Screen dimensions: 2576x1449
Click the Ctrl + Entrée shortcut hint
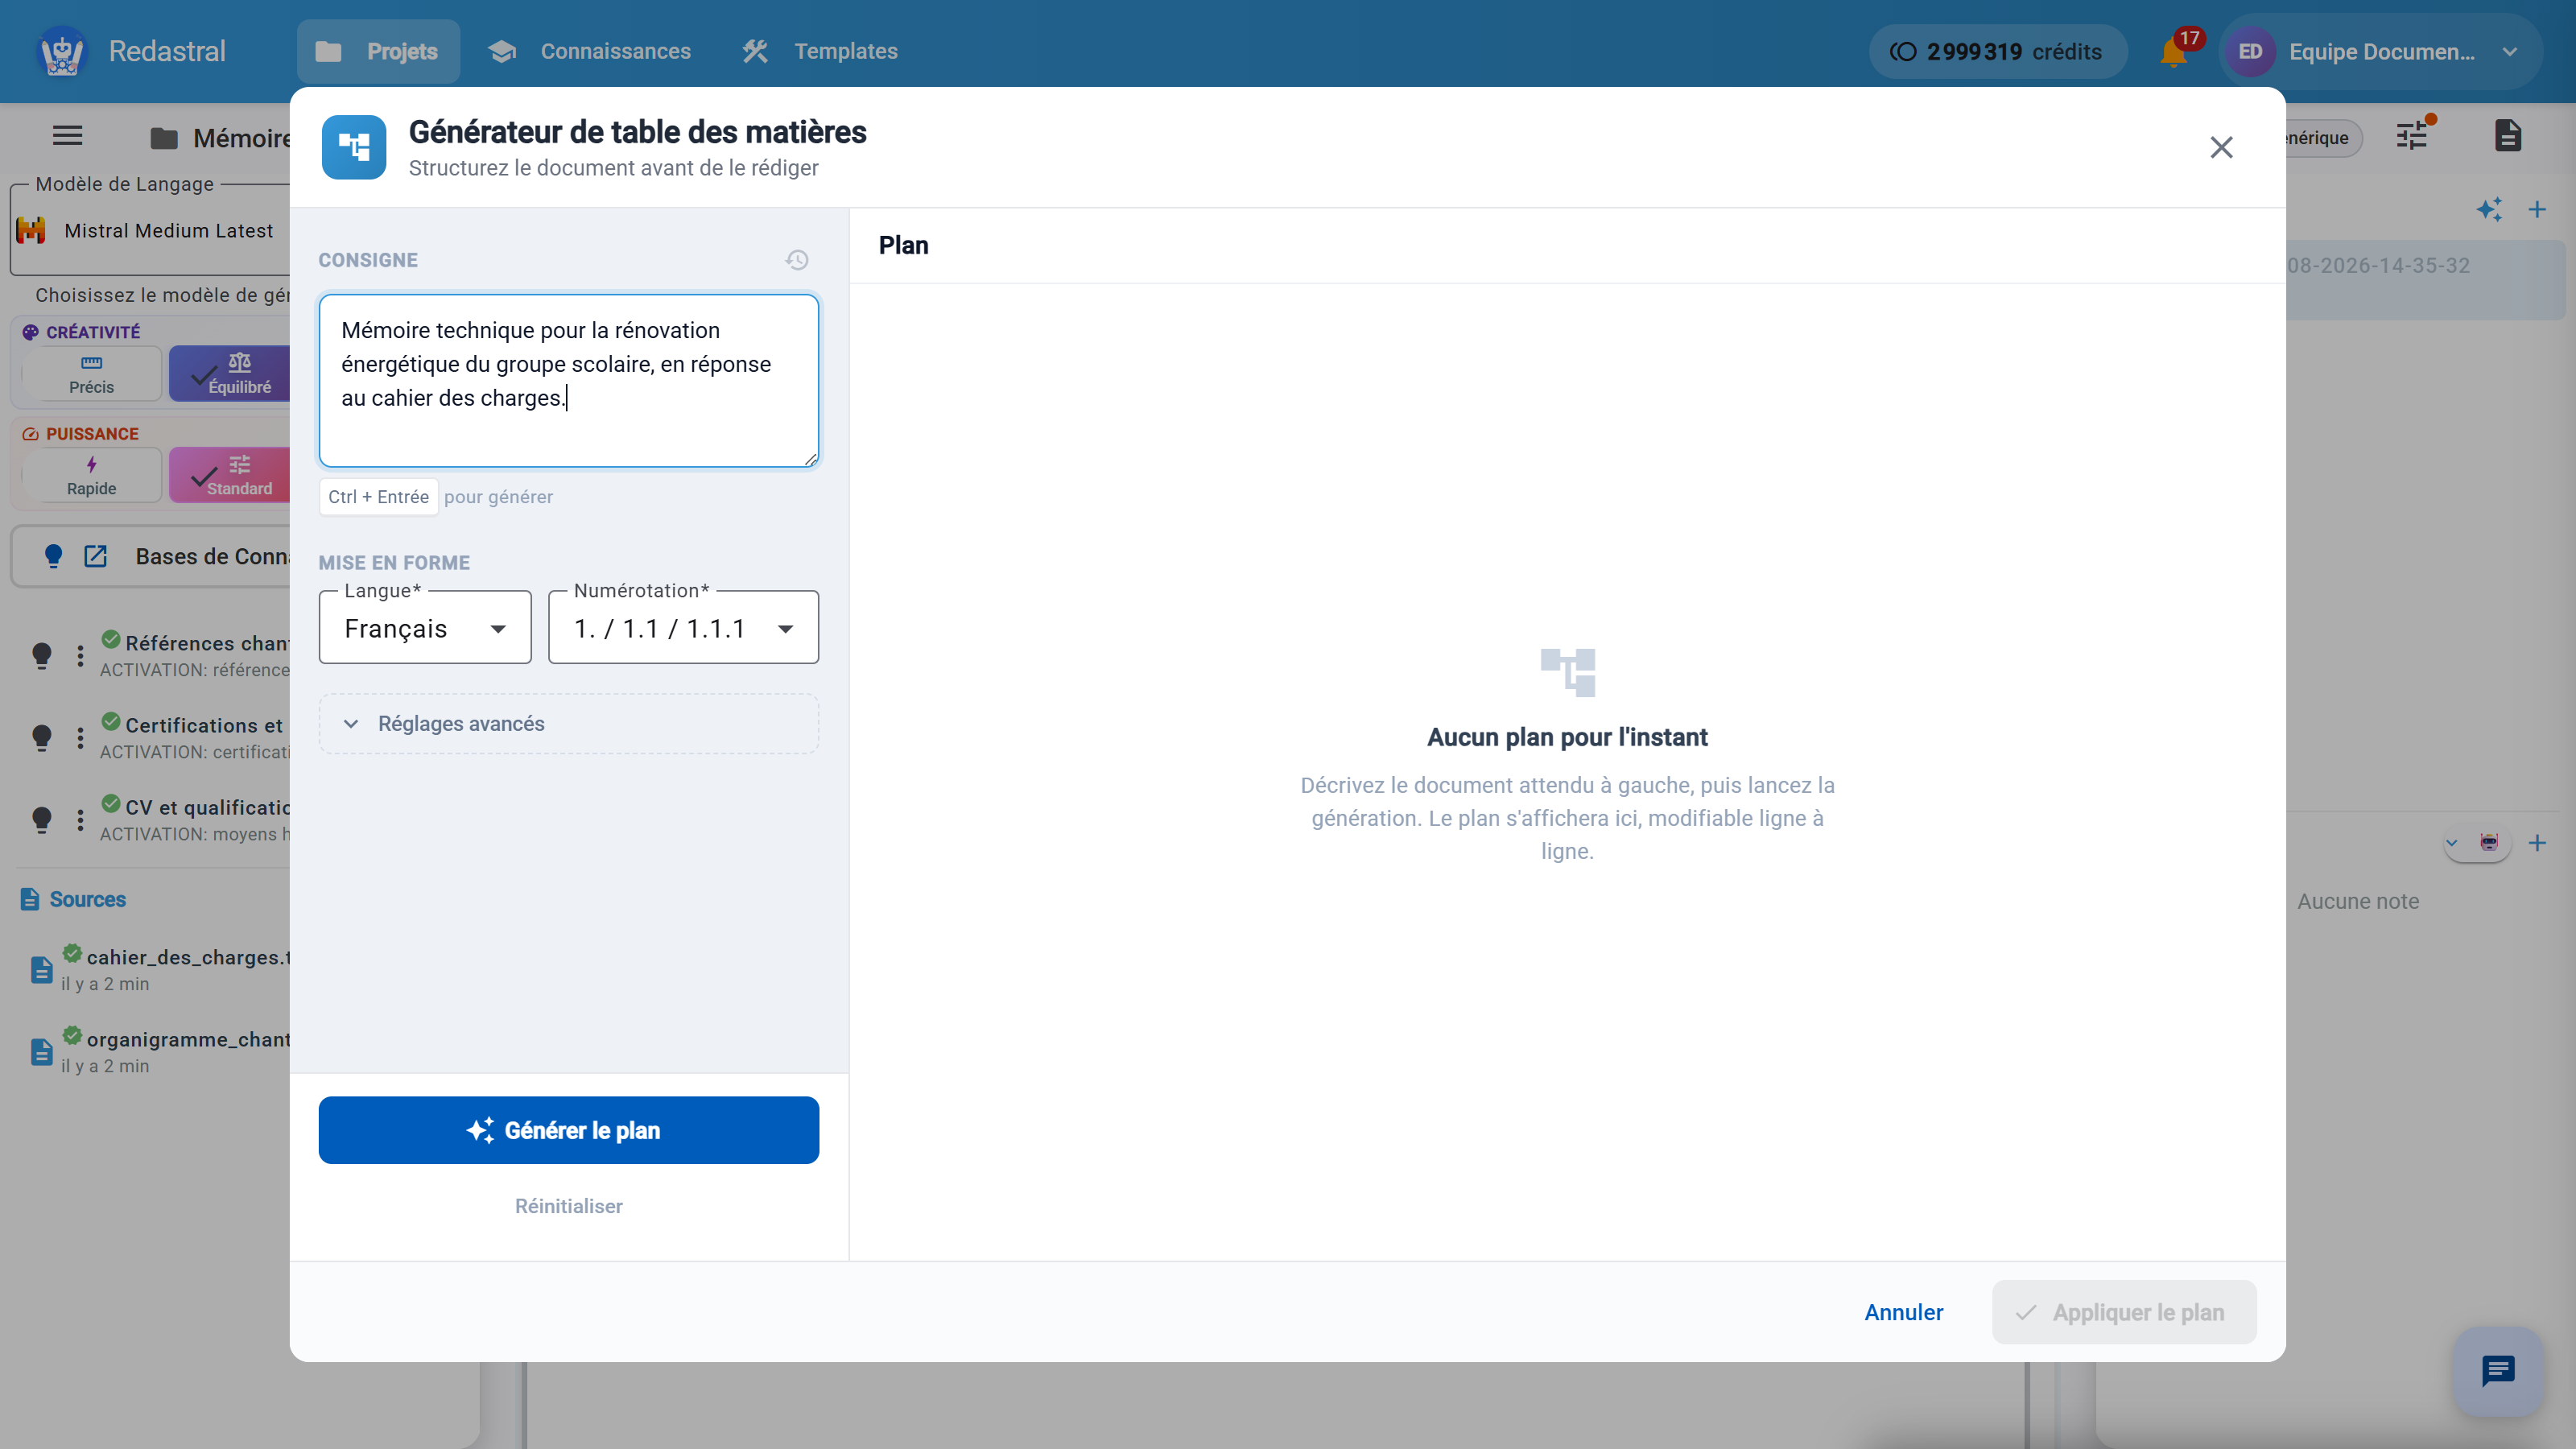(x=378, y=497)
